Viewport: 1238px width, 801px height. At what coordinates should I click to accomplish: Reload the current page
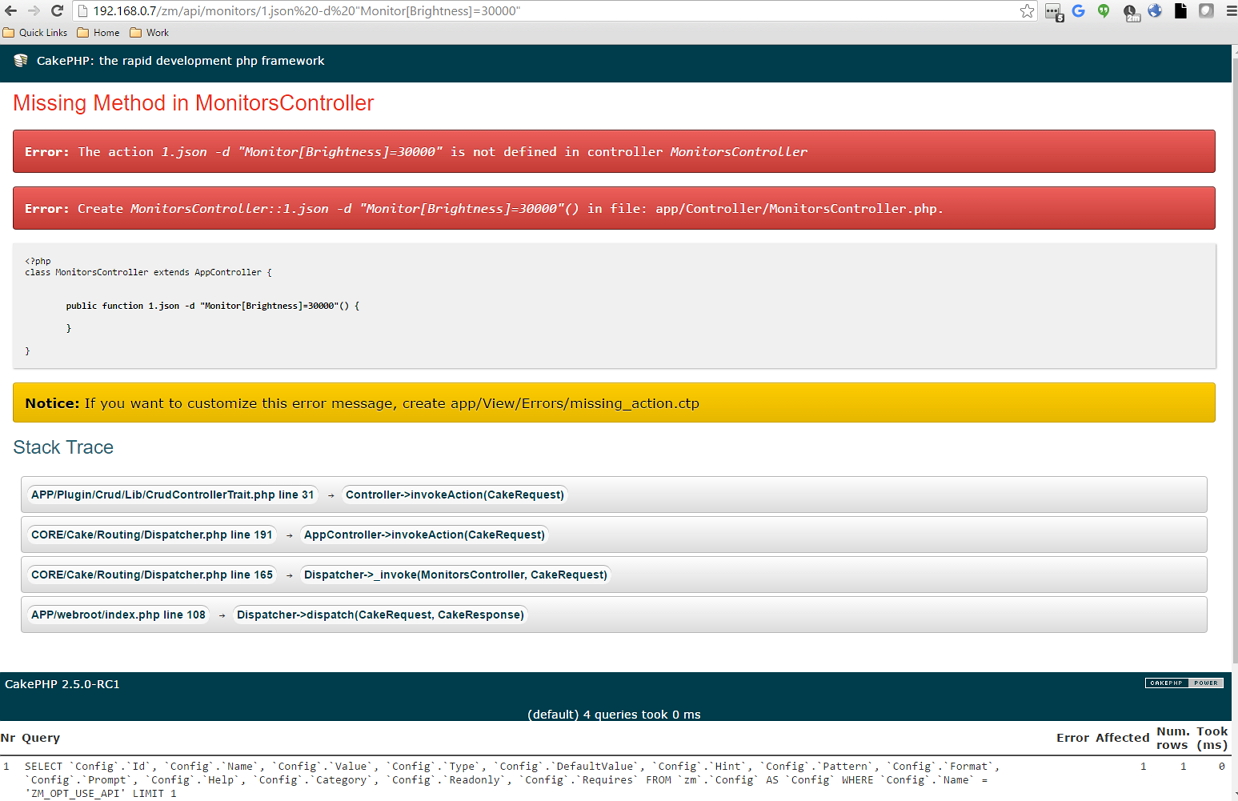57,11
